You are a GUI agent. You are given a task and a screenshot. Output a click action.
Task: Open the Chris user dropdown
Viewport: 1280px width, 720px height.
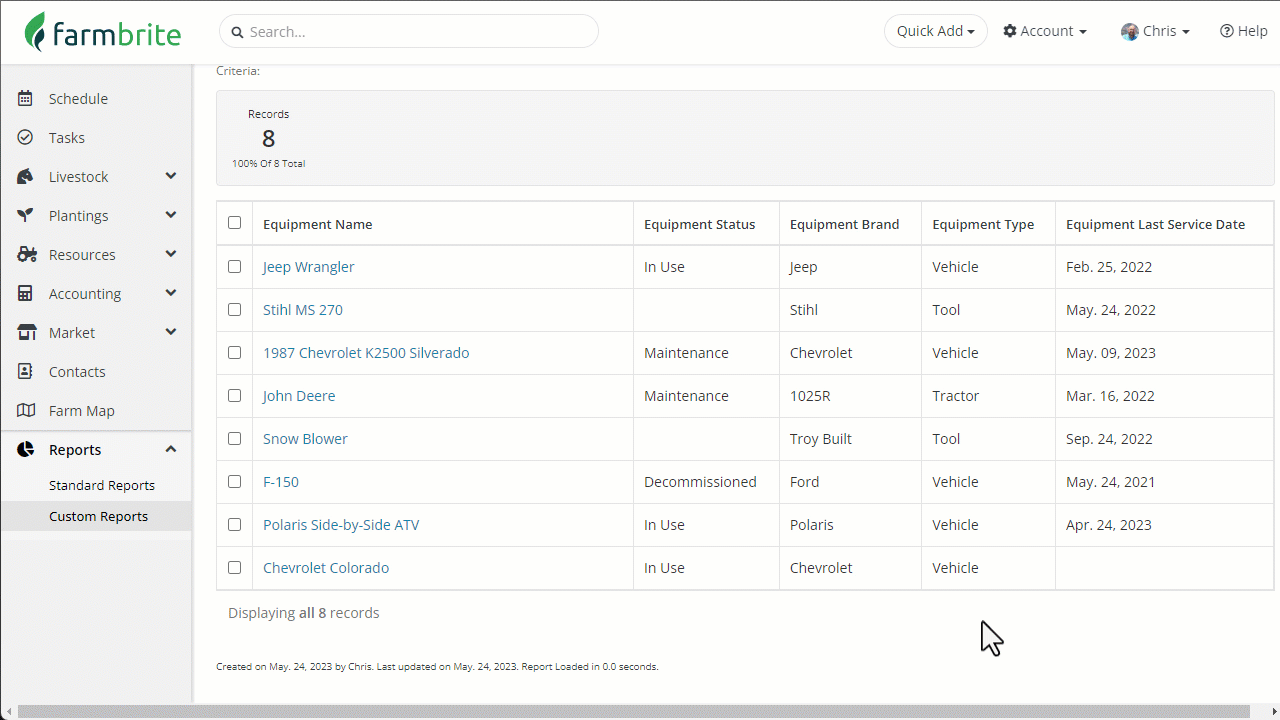point(1155,31)
